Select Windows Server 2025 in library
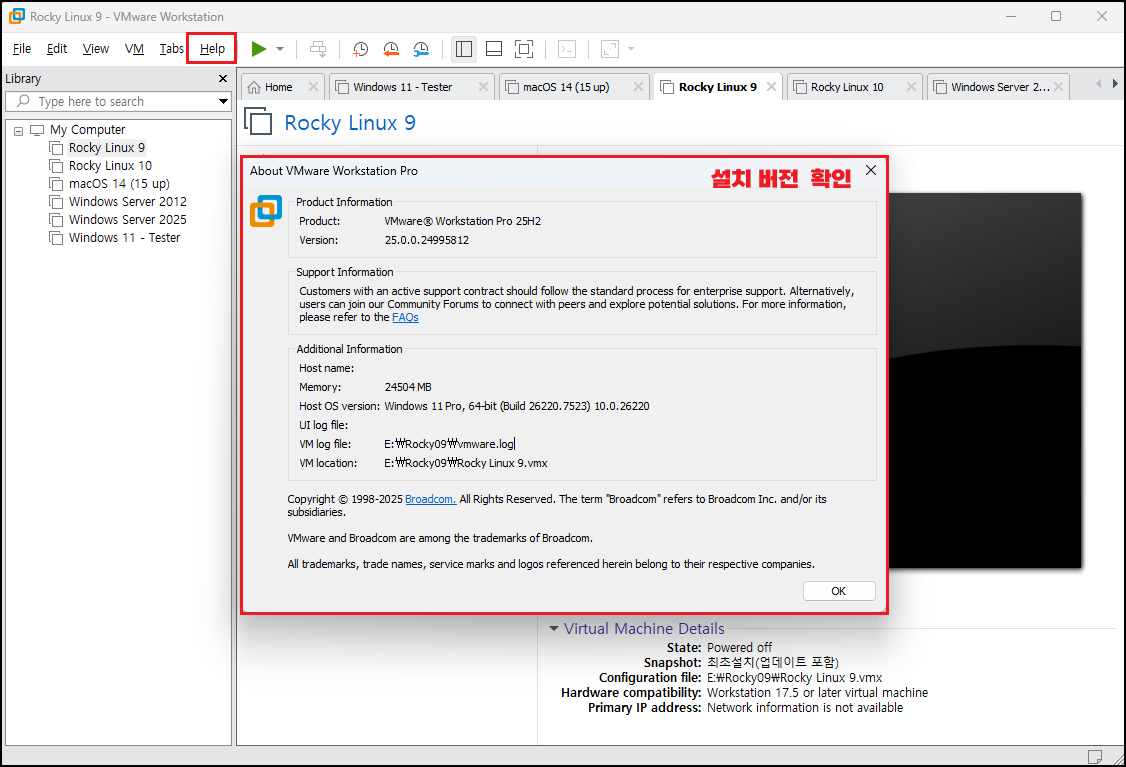Image resolution: width=1126 pixels, height=767 pixels. [x=127, y=219]
